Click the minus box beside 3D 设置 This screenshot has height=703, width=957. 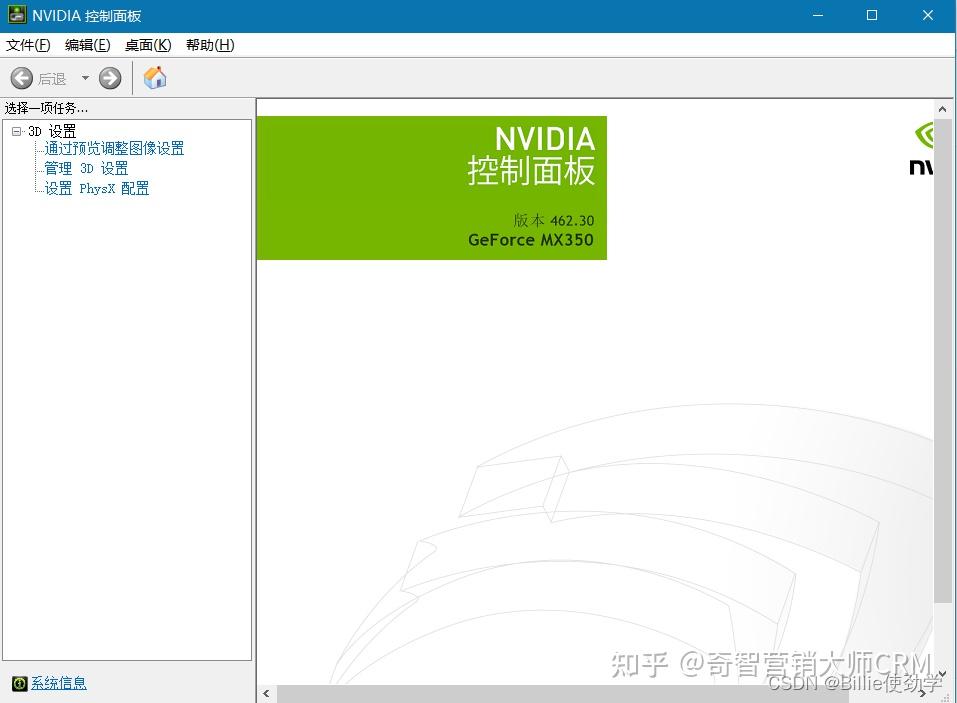[16, 130]
